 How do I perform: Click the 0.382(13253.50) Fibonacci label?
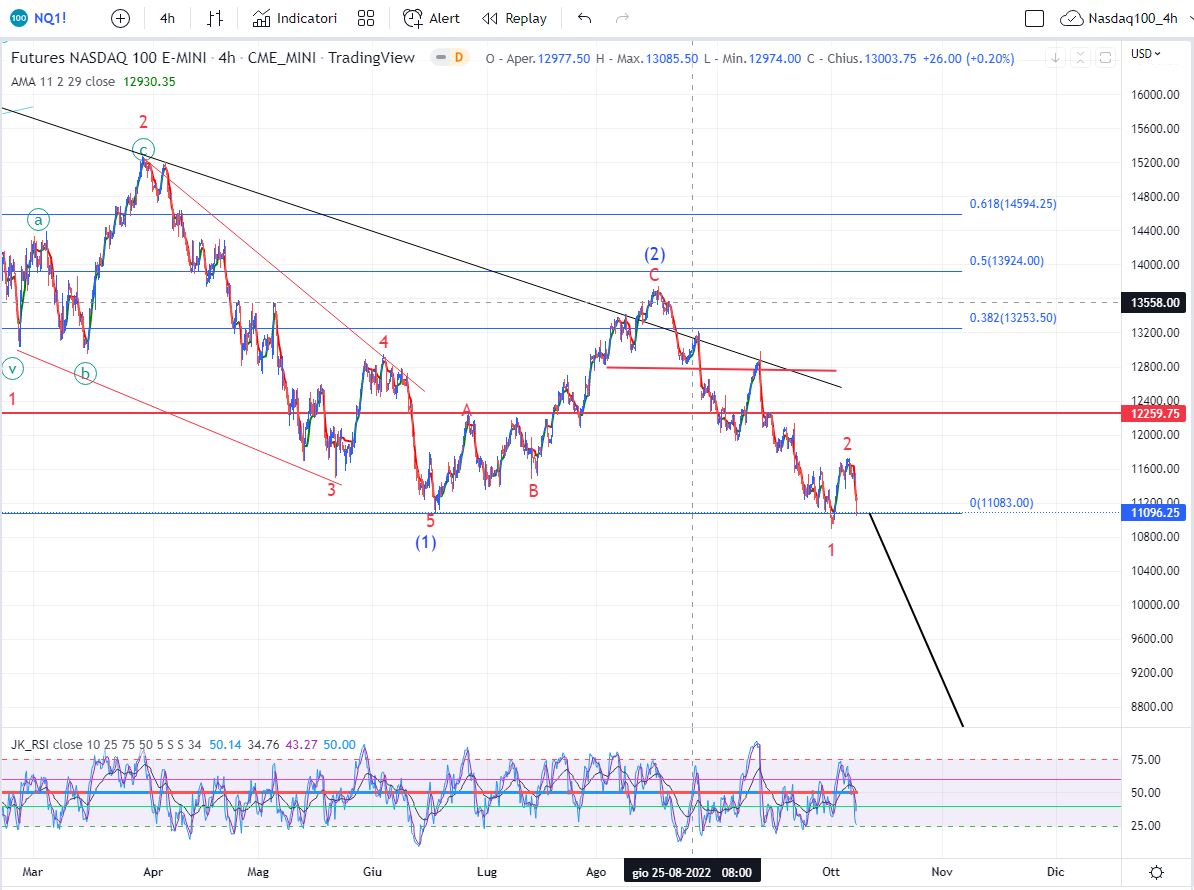pos(1013,317)
